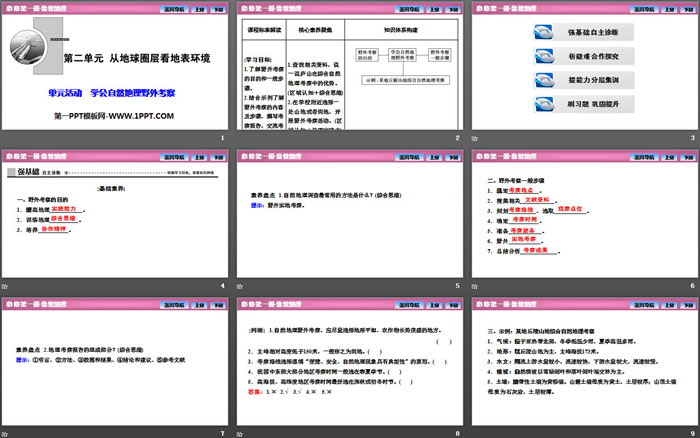Click the red answer line on slide 8
700x438 pixels.
coord(290,392)
